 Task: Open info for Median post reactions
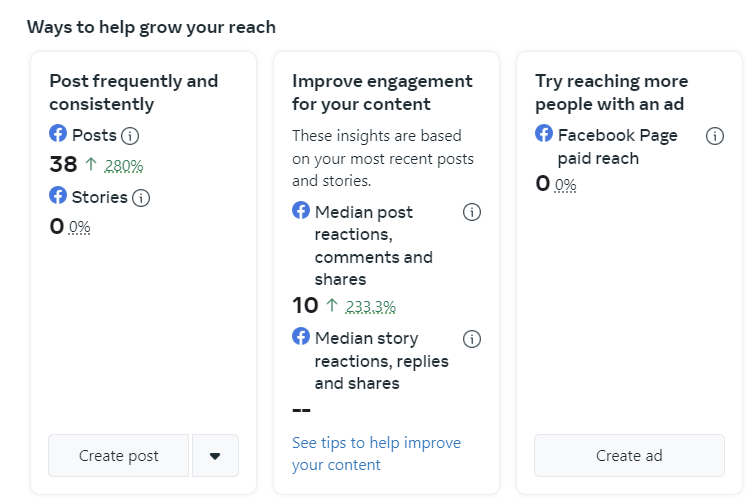pyautogui.click(x=472, y=212)
